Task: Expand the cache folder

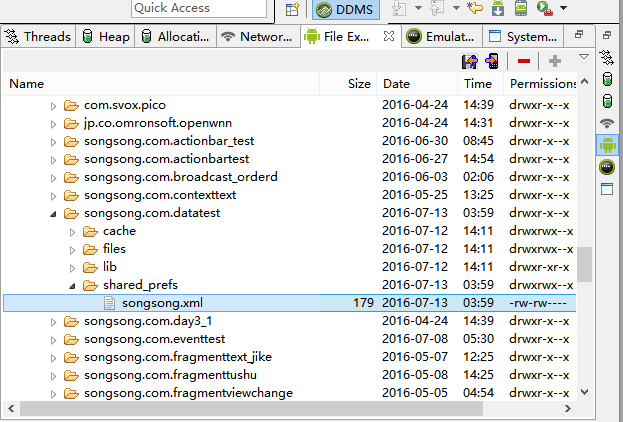Action: coord(72,232)
